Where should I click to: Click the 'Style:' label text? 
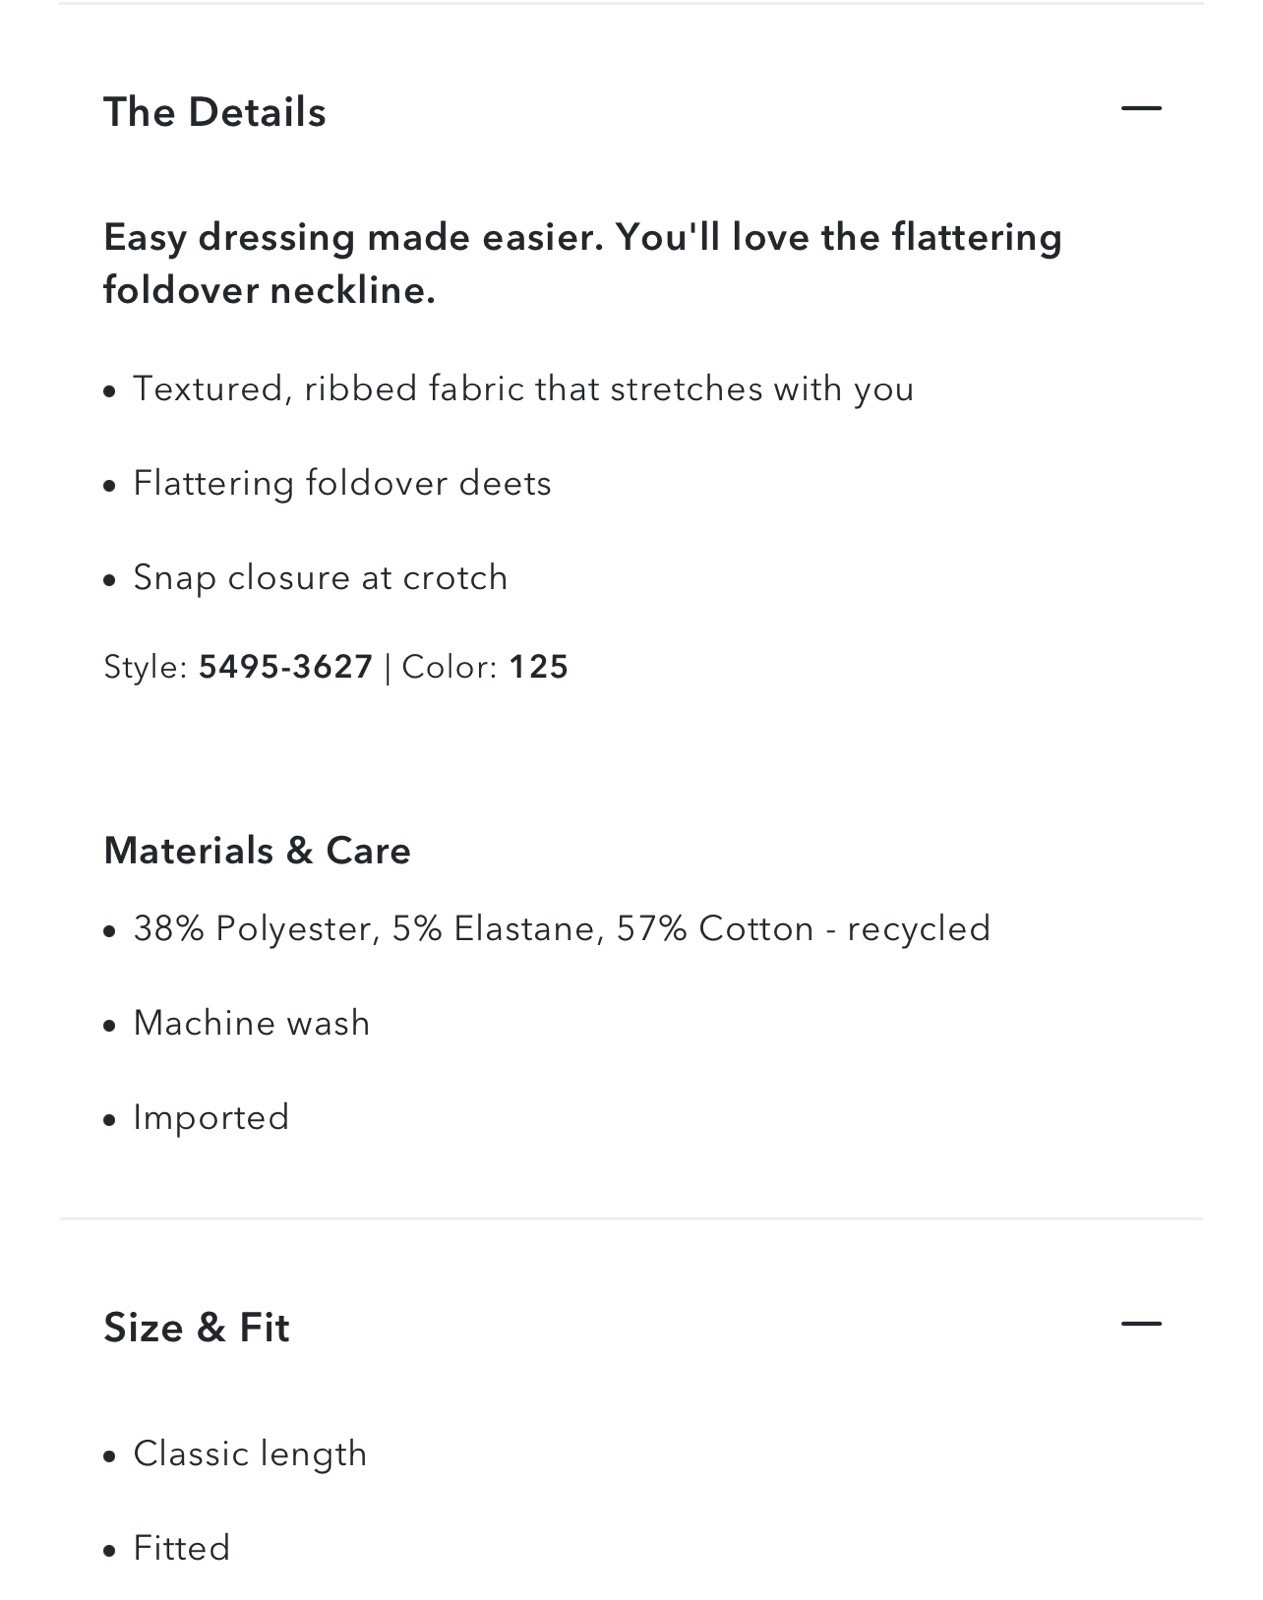coord(146,667)
